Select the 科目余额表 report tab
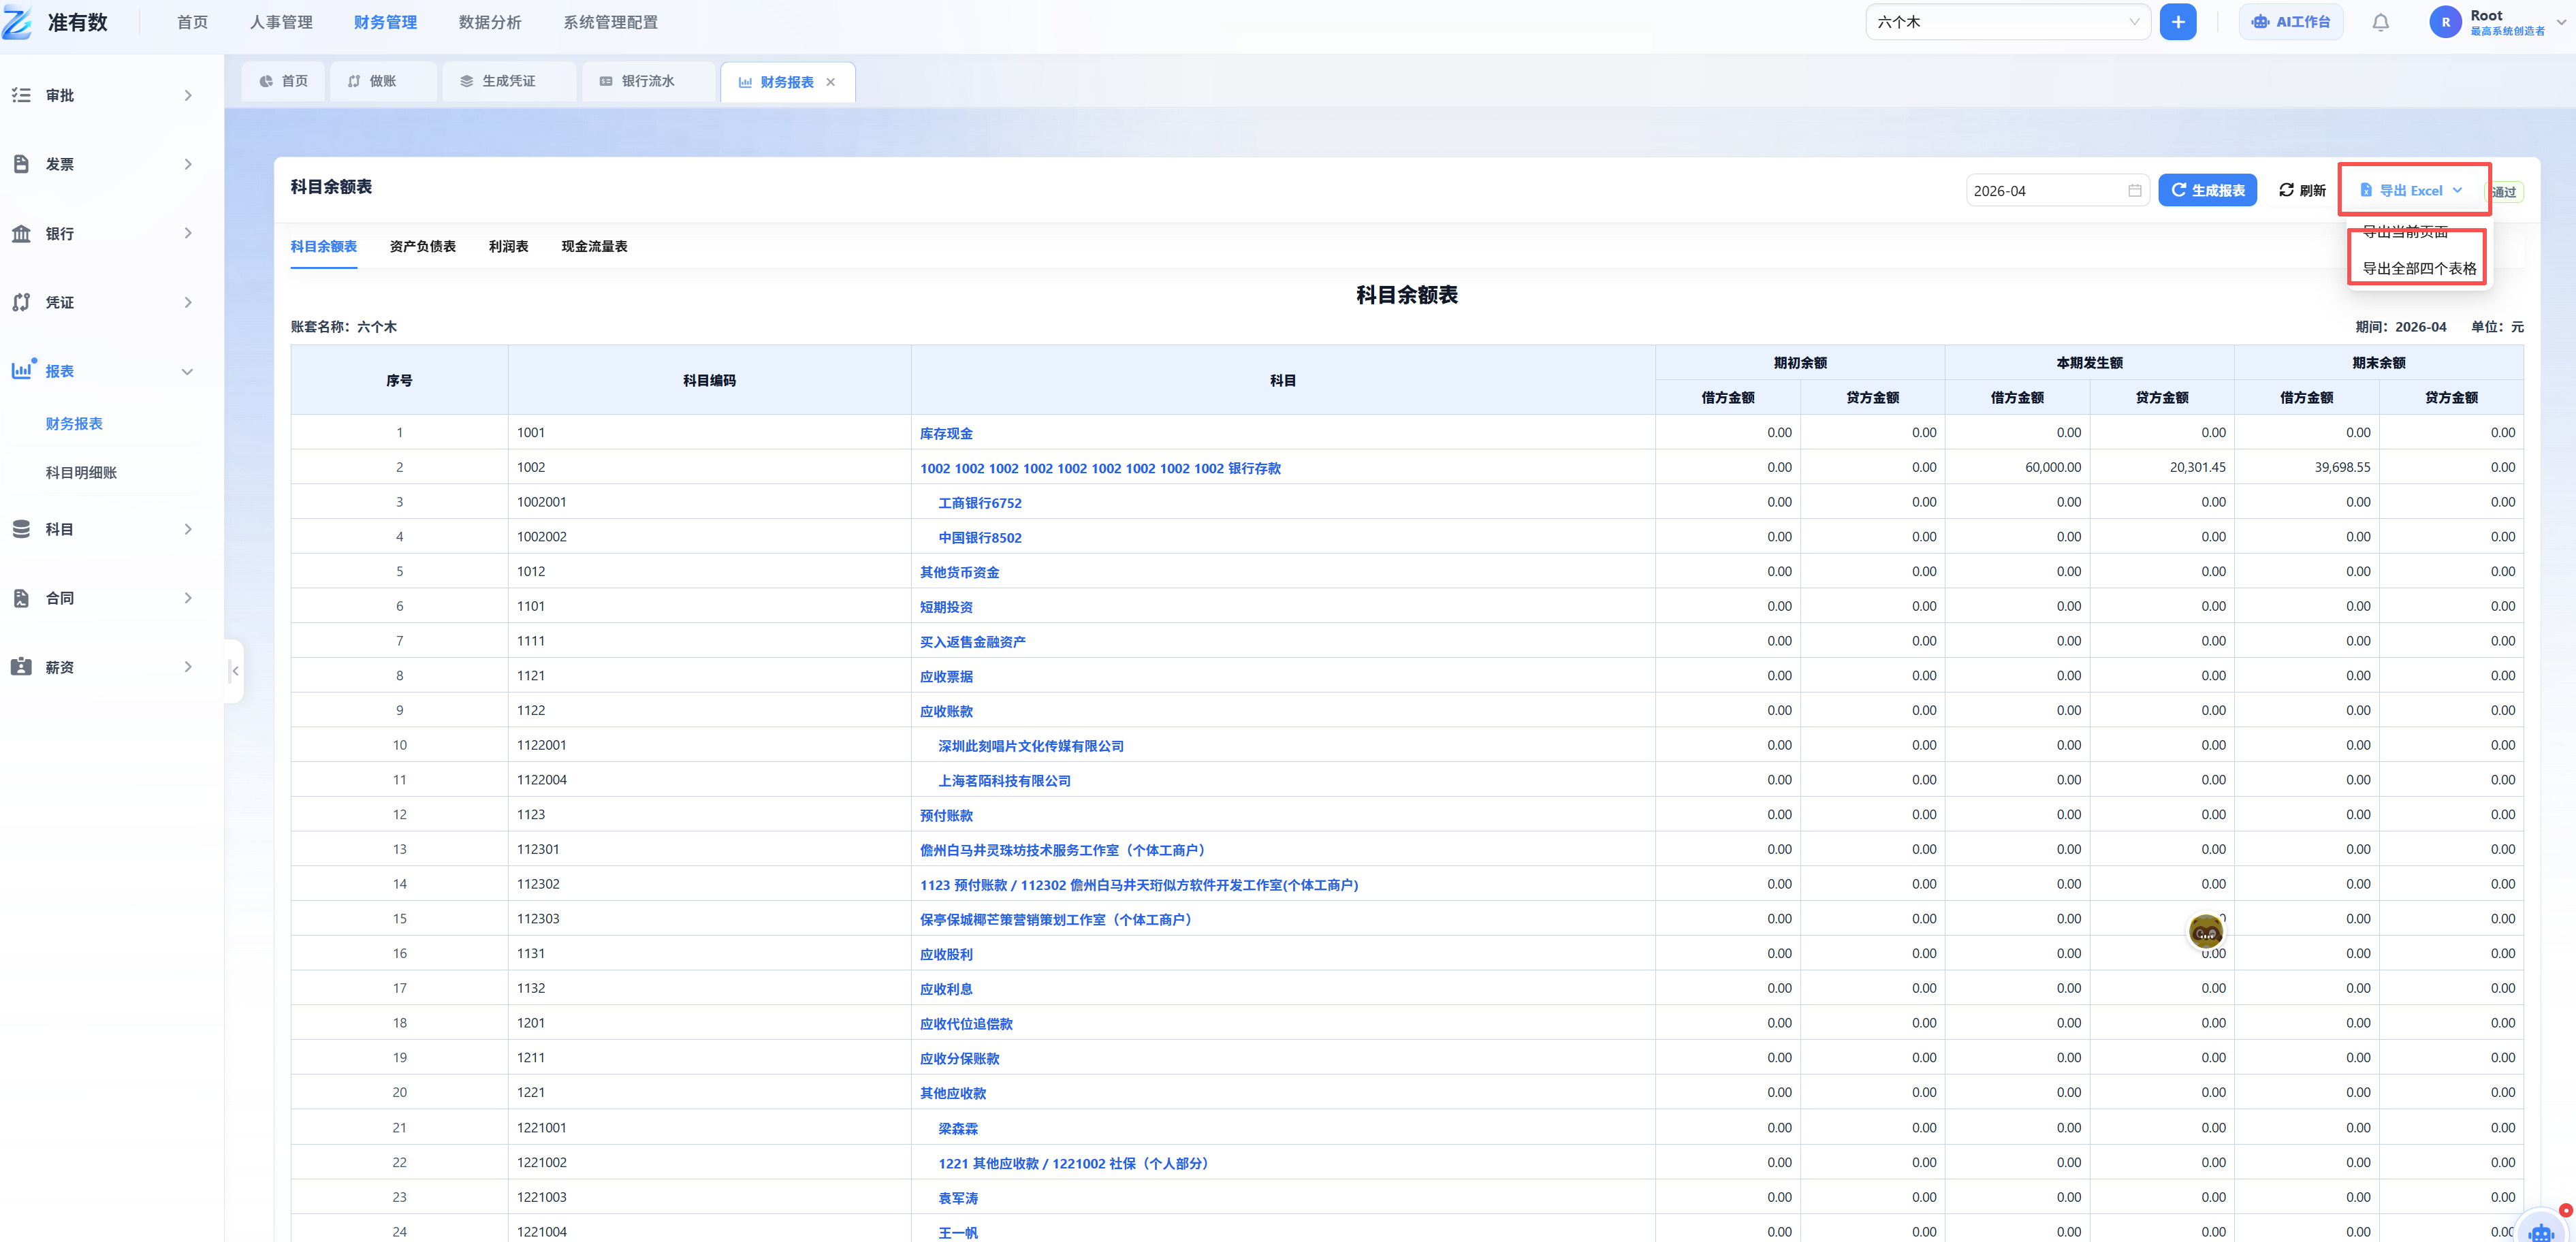 [x=323, y=246]
